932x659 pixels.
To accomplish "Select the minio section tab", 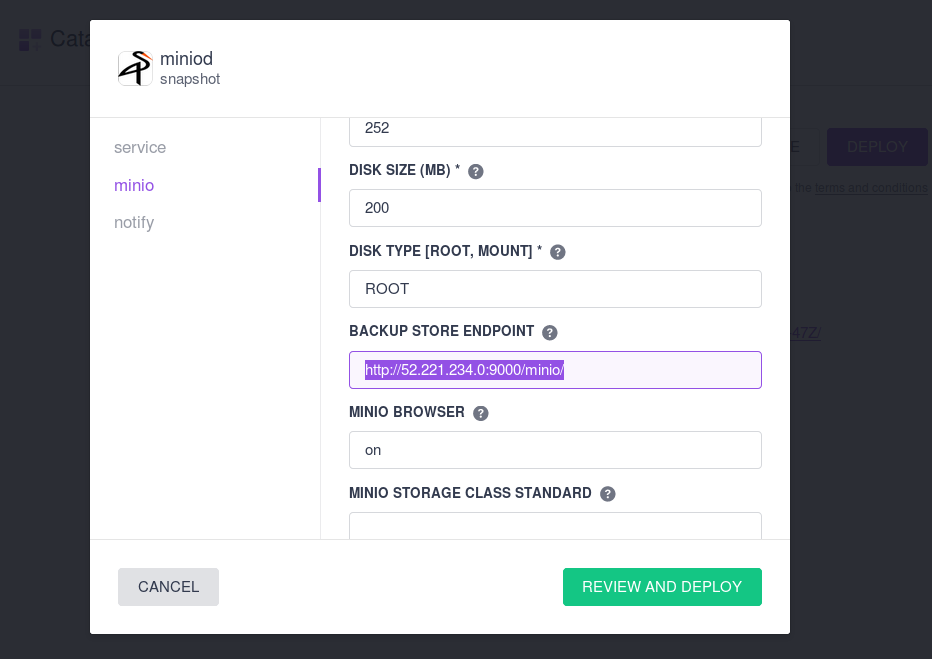I will click(x=134, y=185).
